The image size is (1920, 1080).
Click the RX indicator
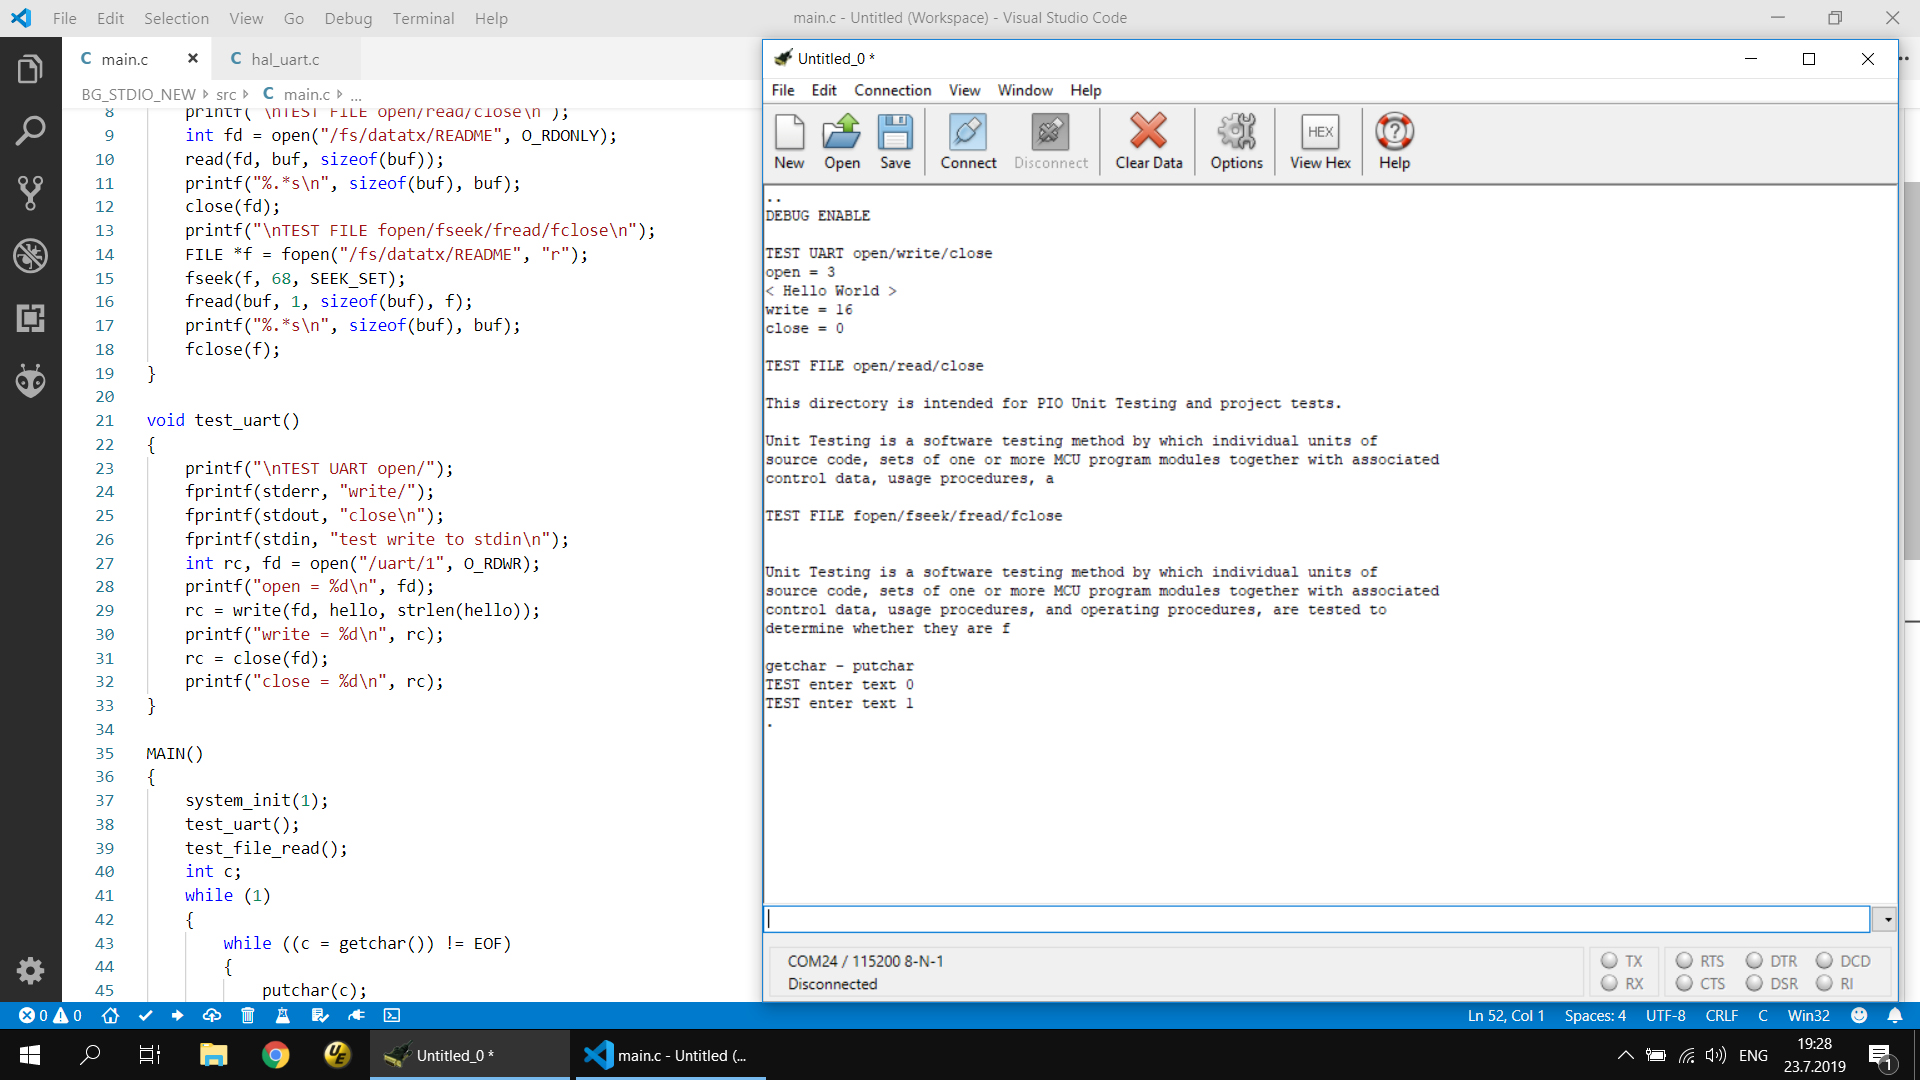click(x=1622, y=984)
